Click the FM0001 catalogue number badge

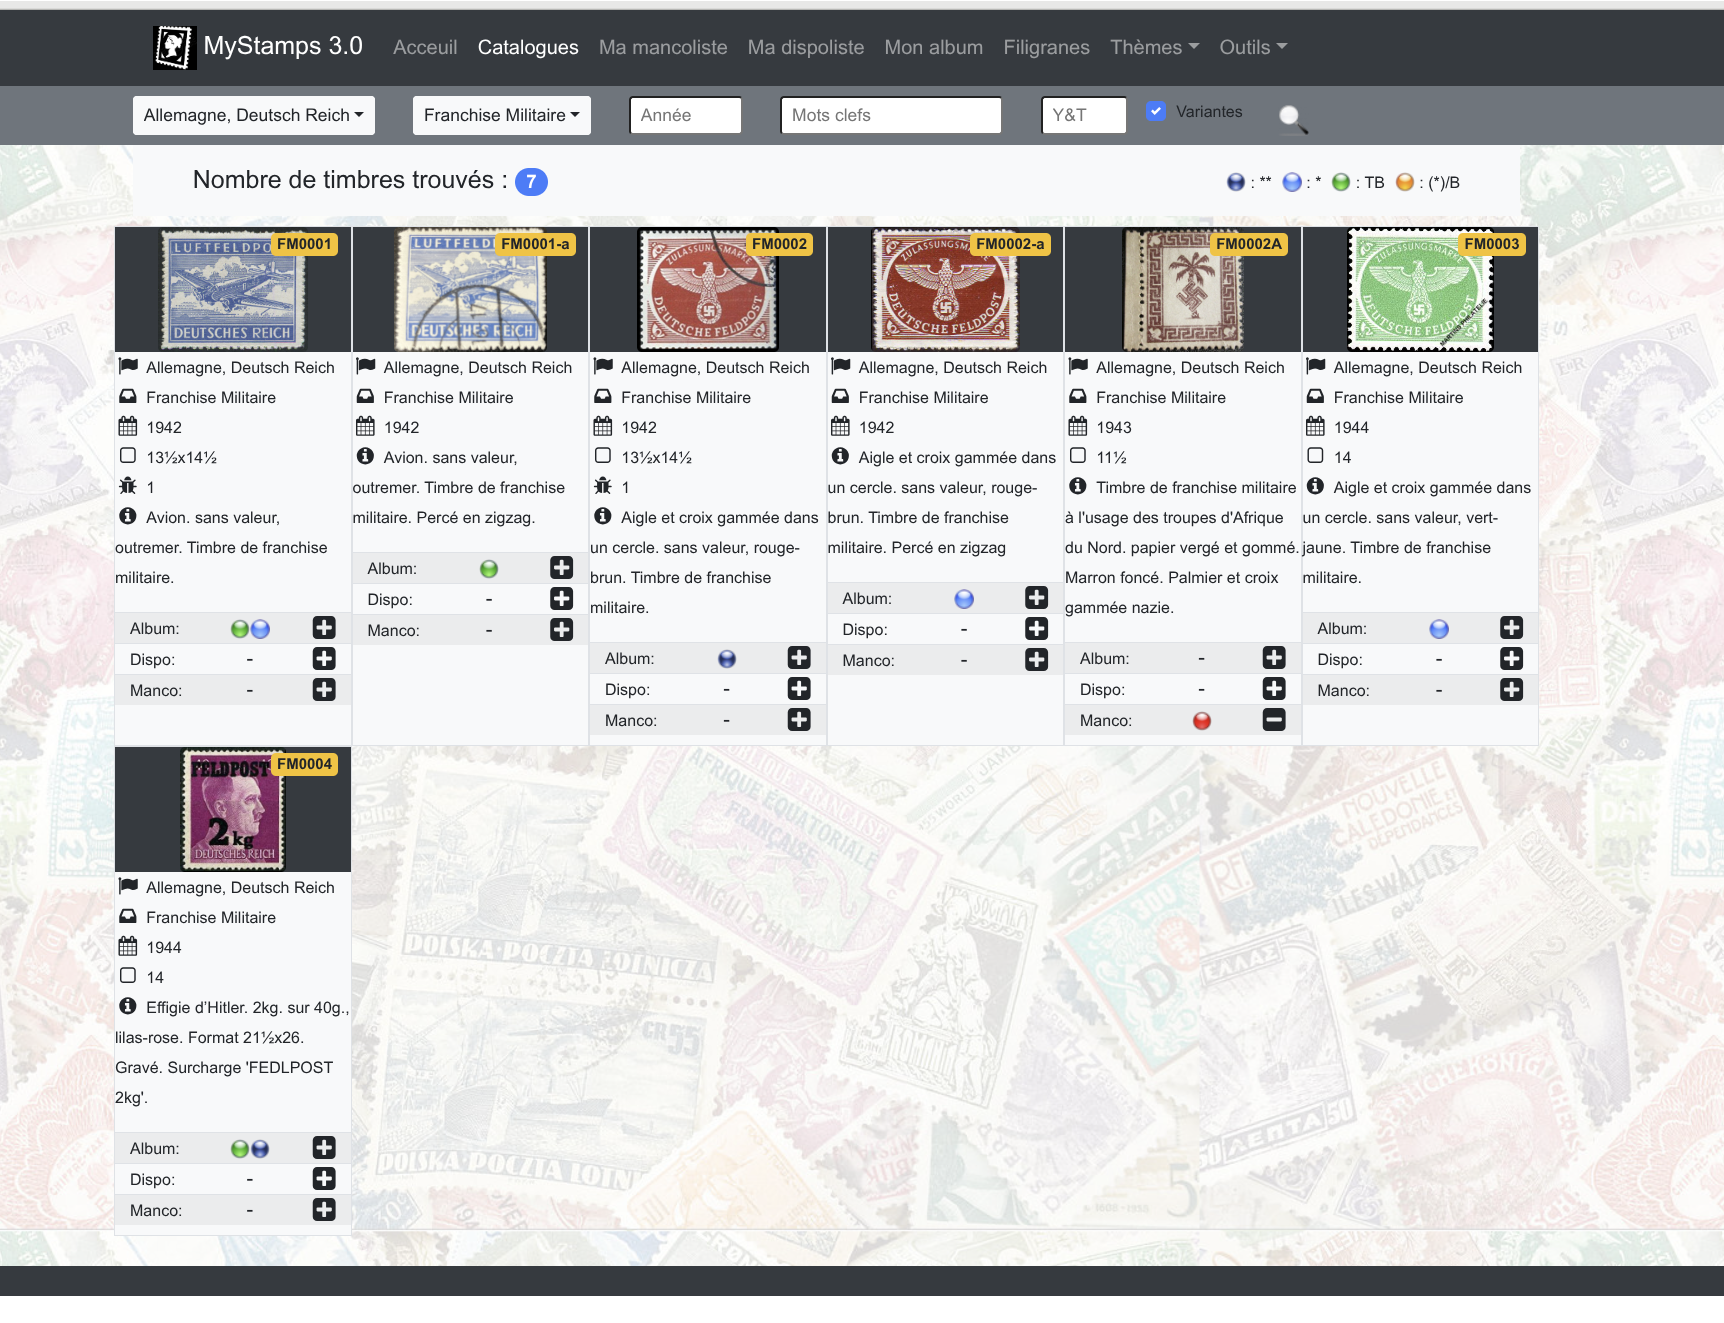tap(304, 244)
